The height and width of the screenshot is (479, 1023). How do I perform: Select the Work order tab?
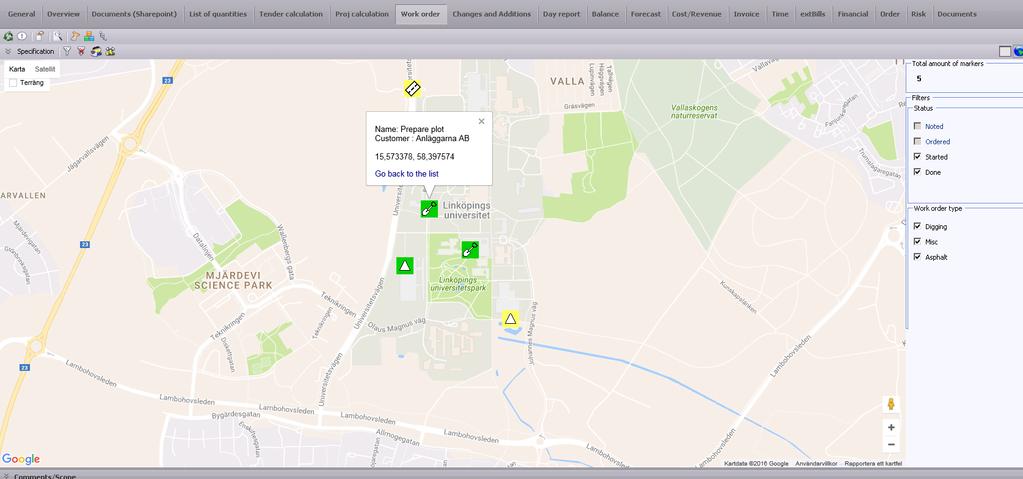[x=421, y=14]
